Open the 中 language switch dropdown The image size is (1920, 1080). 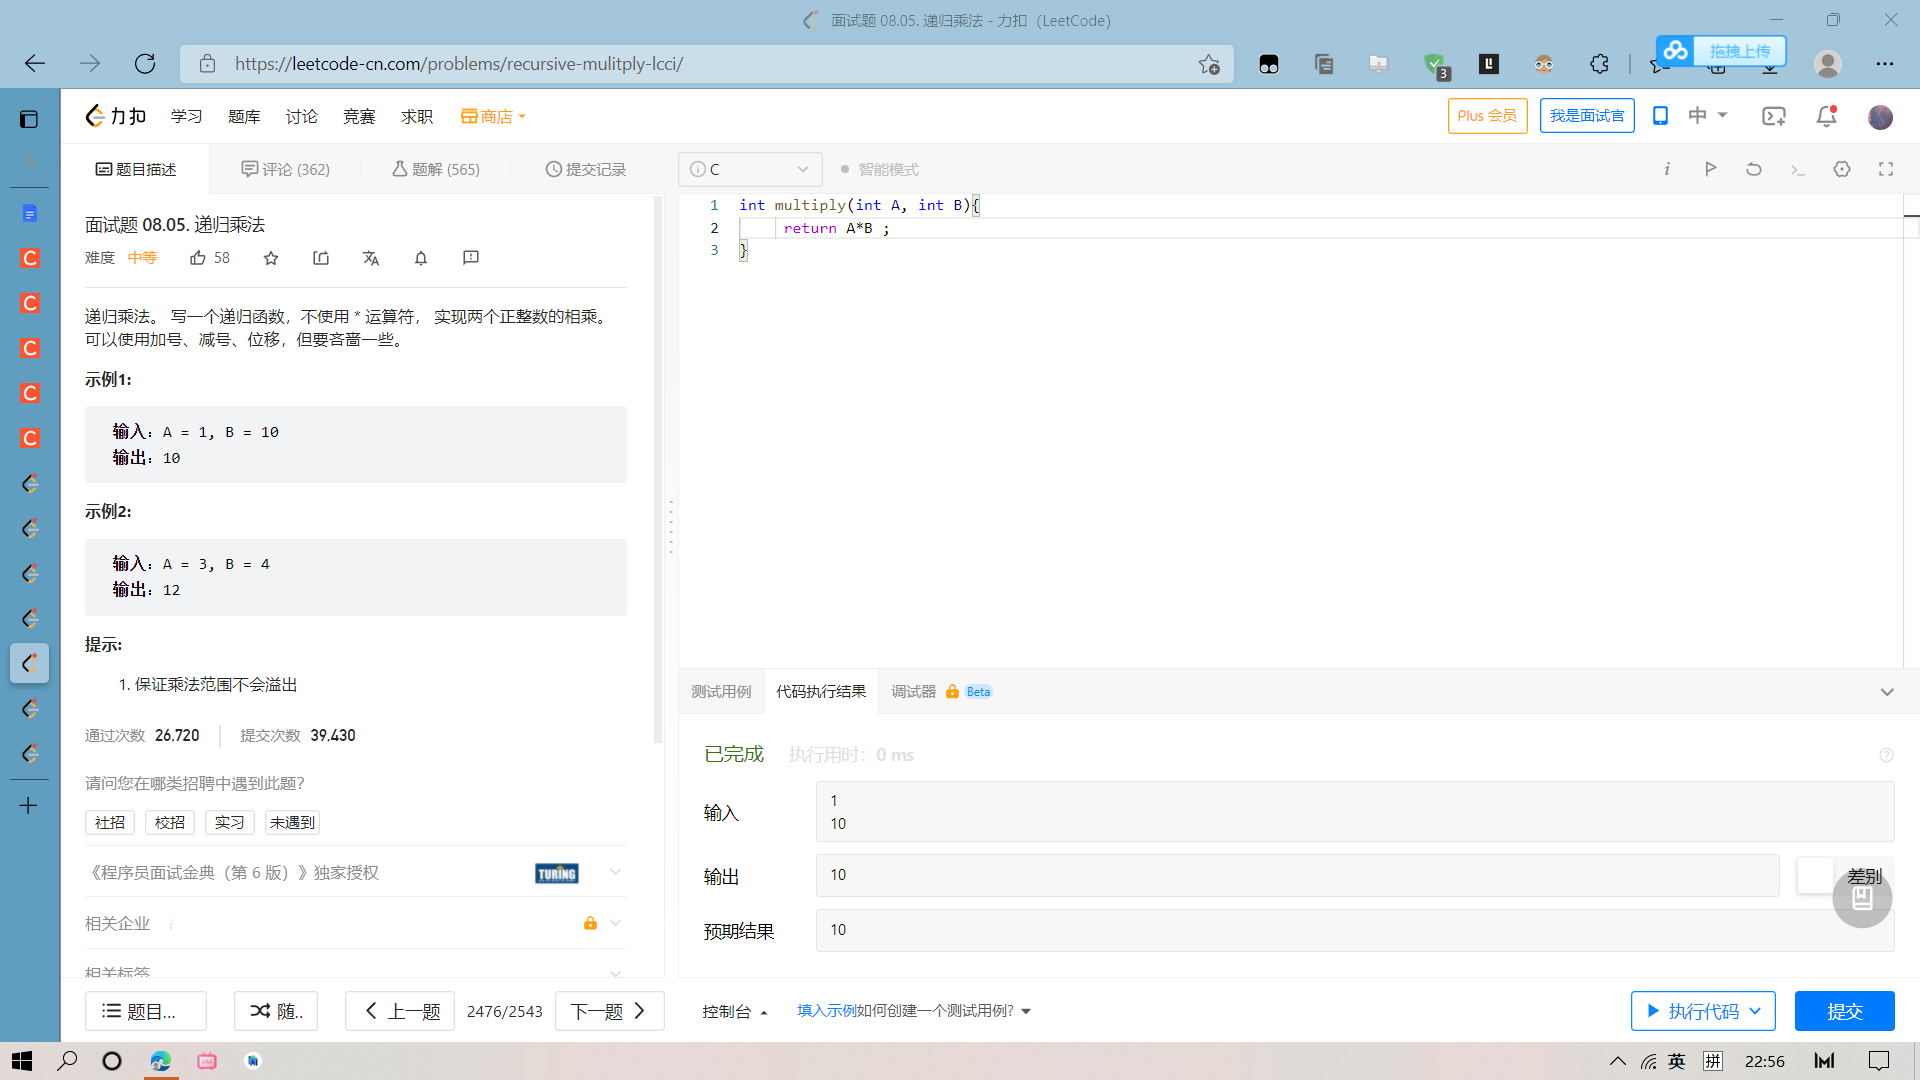point(1708,116)
